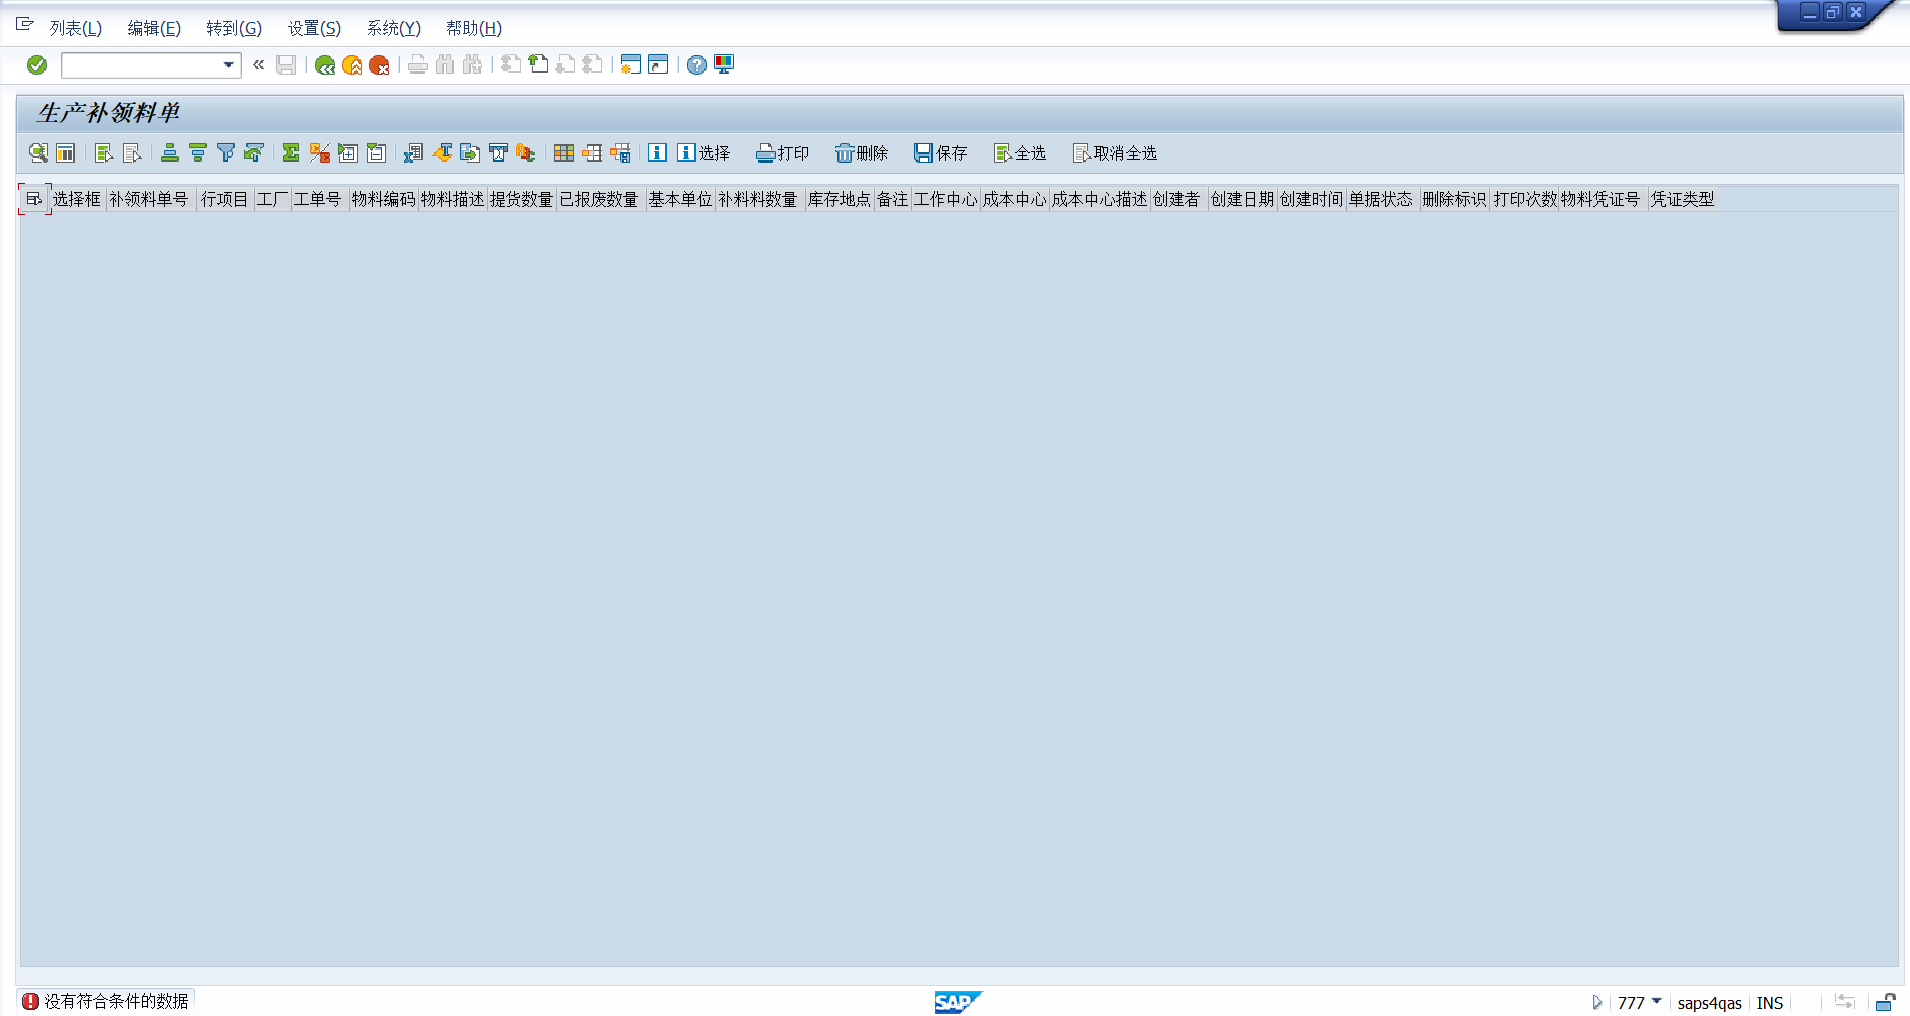Viewport: 1910px width, 1016px height.
Task: Click the Expand subtotal plus icon
Action: tap(348, 153)
